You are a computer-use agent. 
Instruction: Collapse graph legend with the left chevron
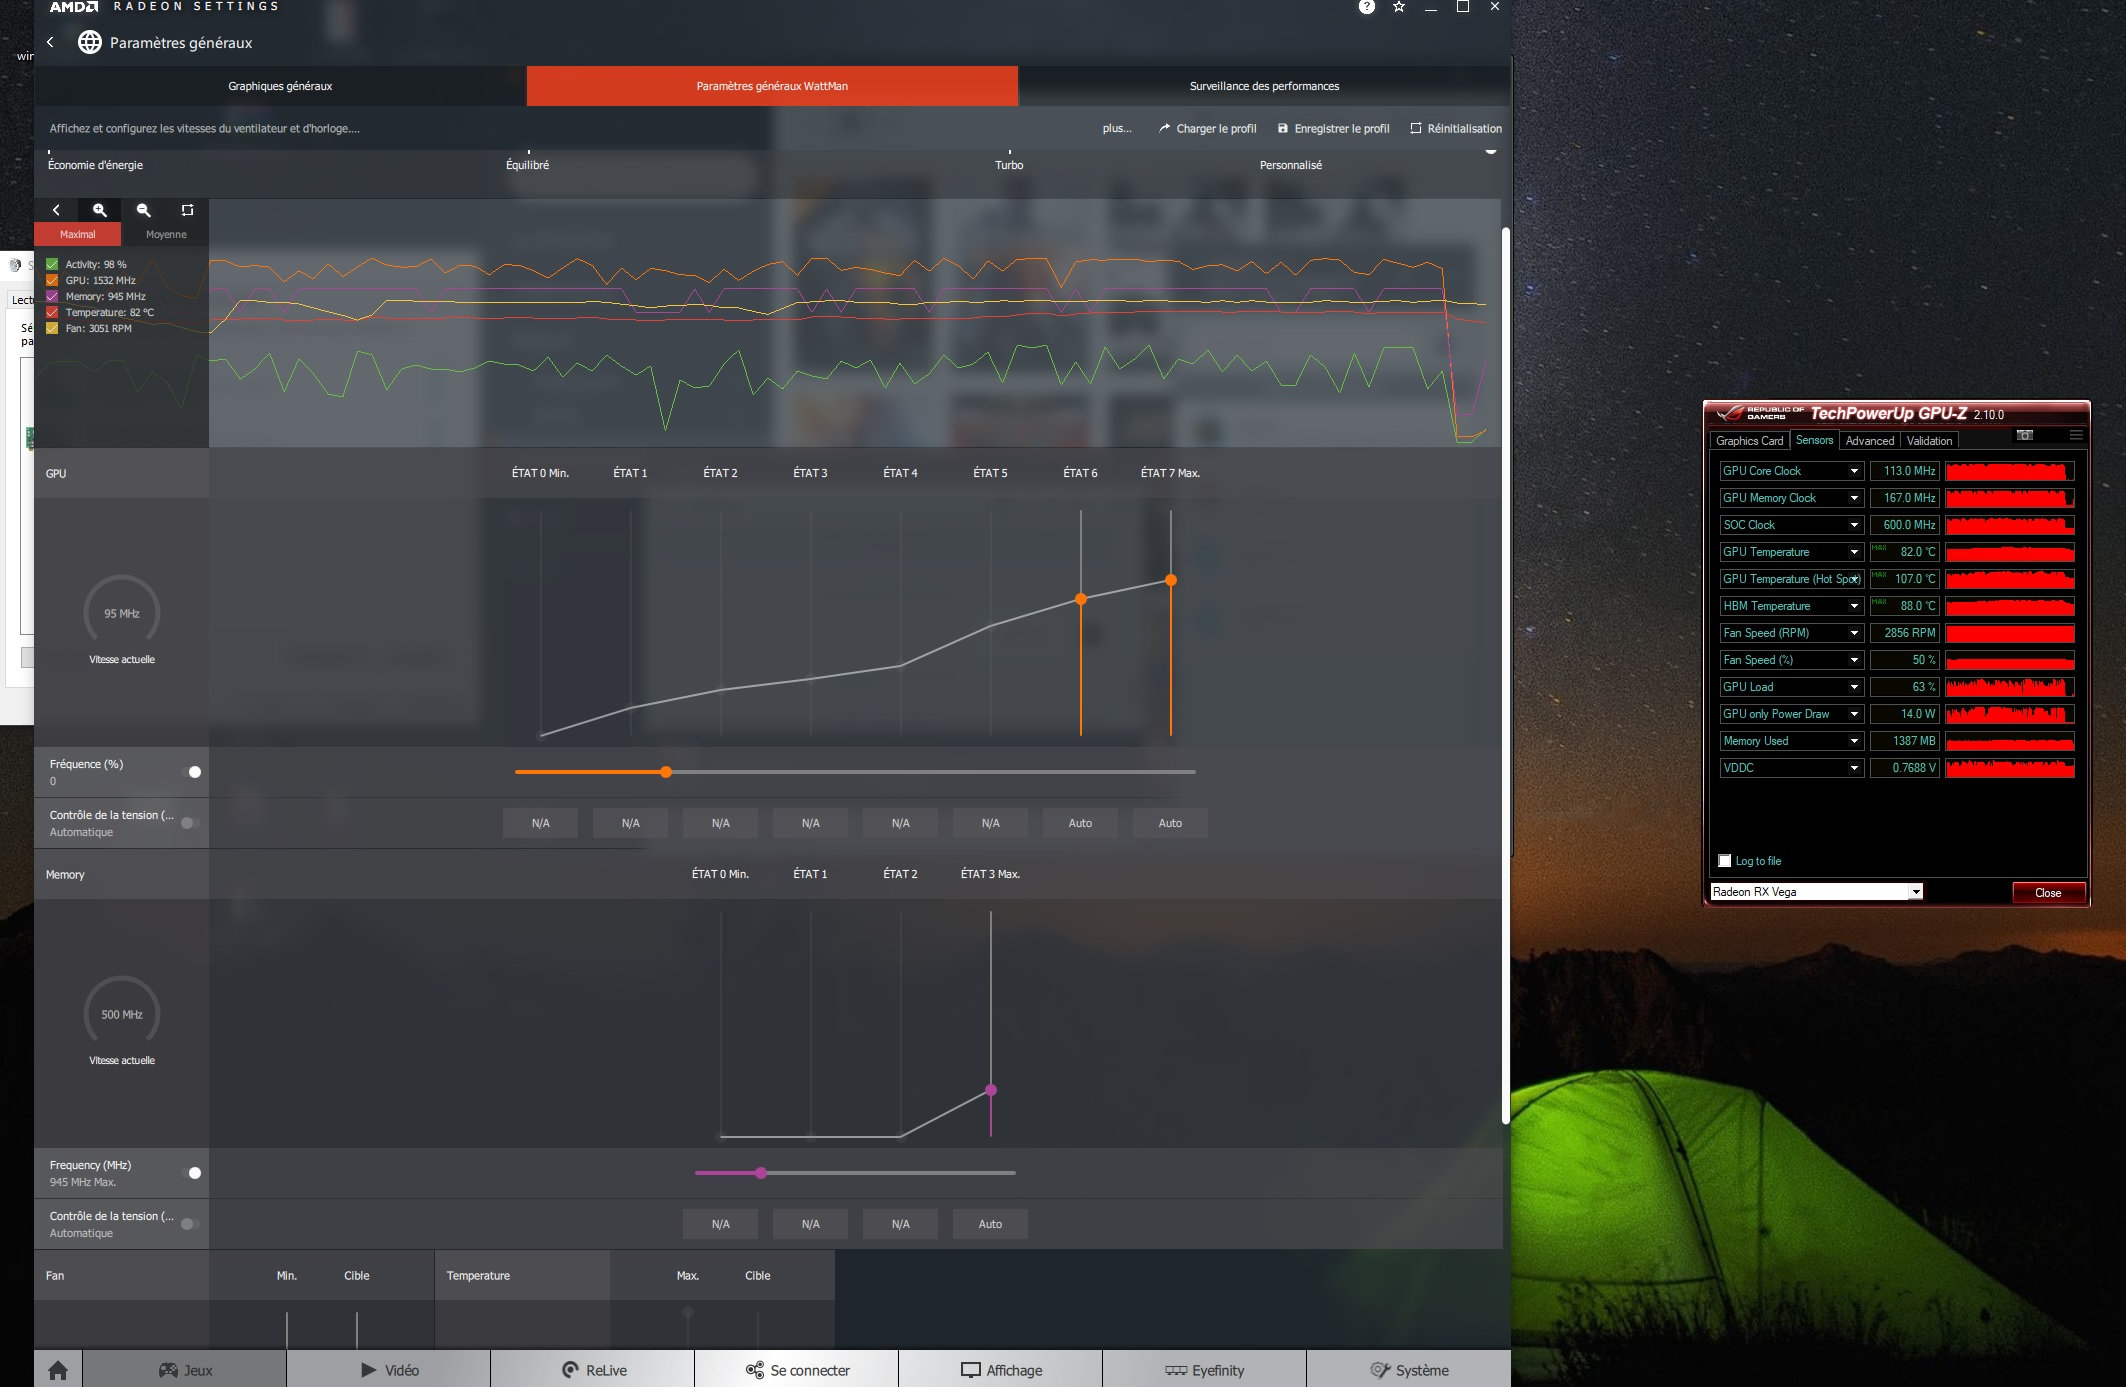pyautogui.click(x=56, y=210)
